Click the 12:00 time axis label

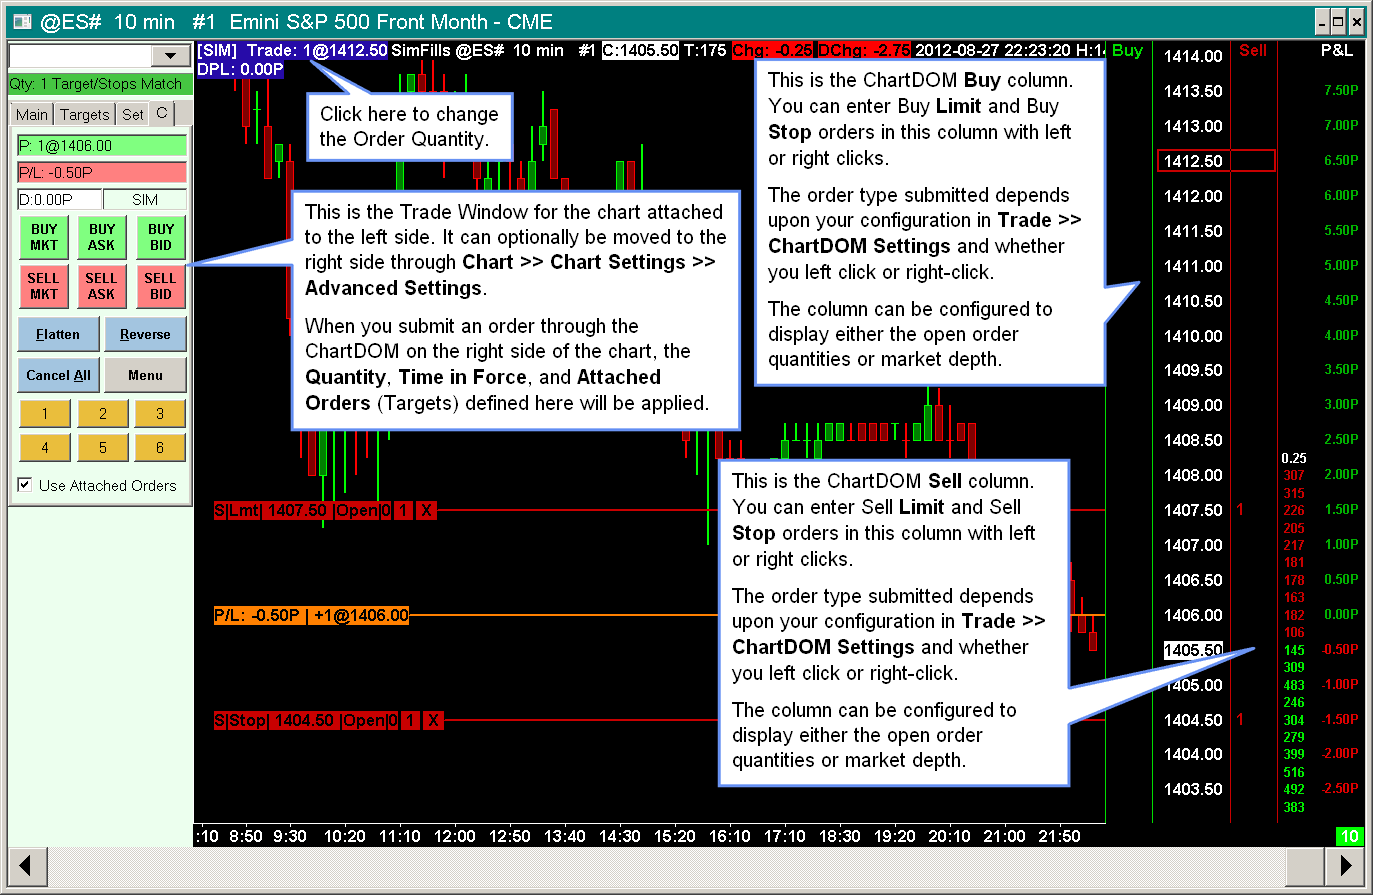(454, 836)
